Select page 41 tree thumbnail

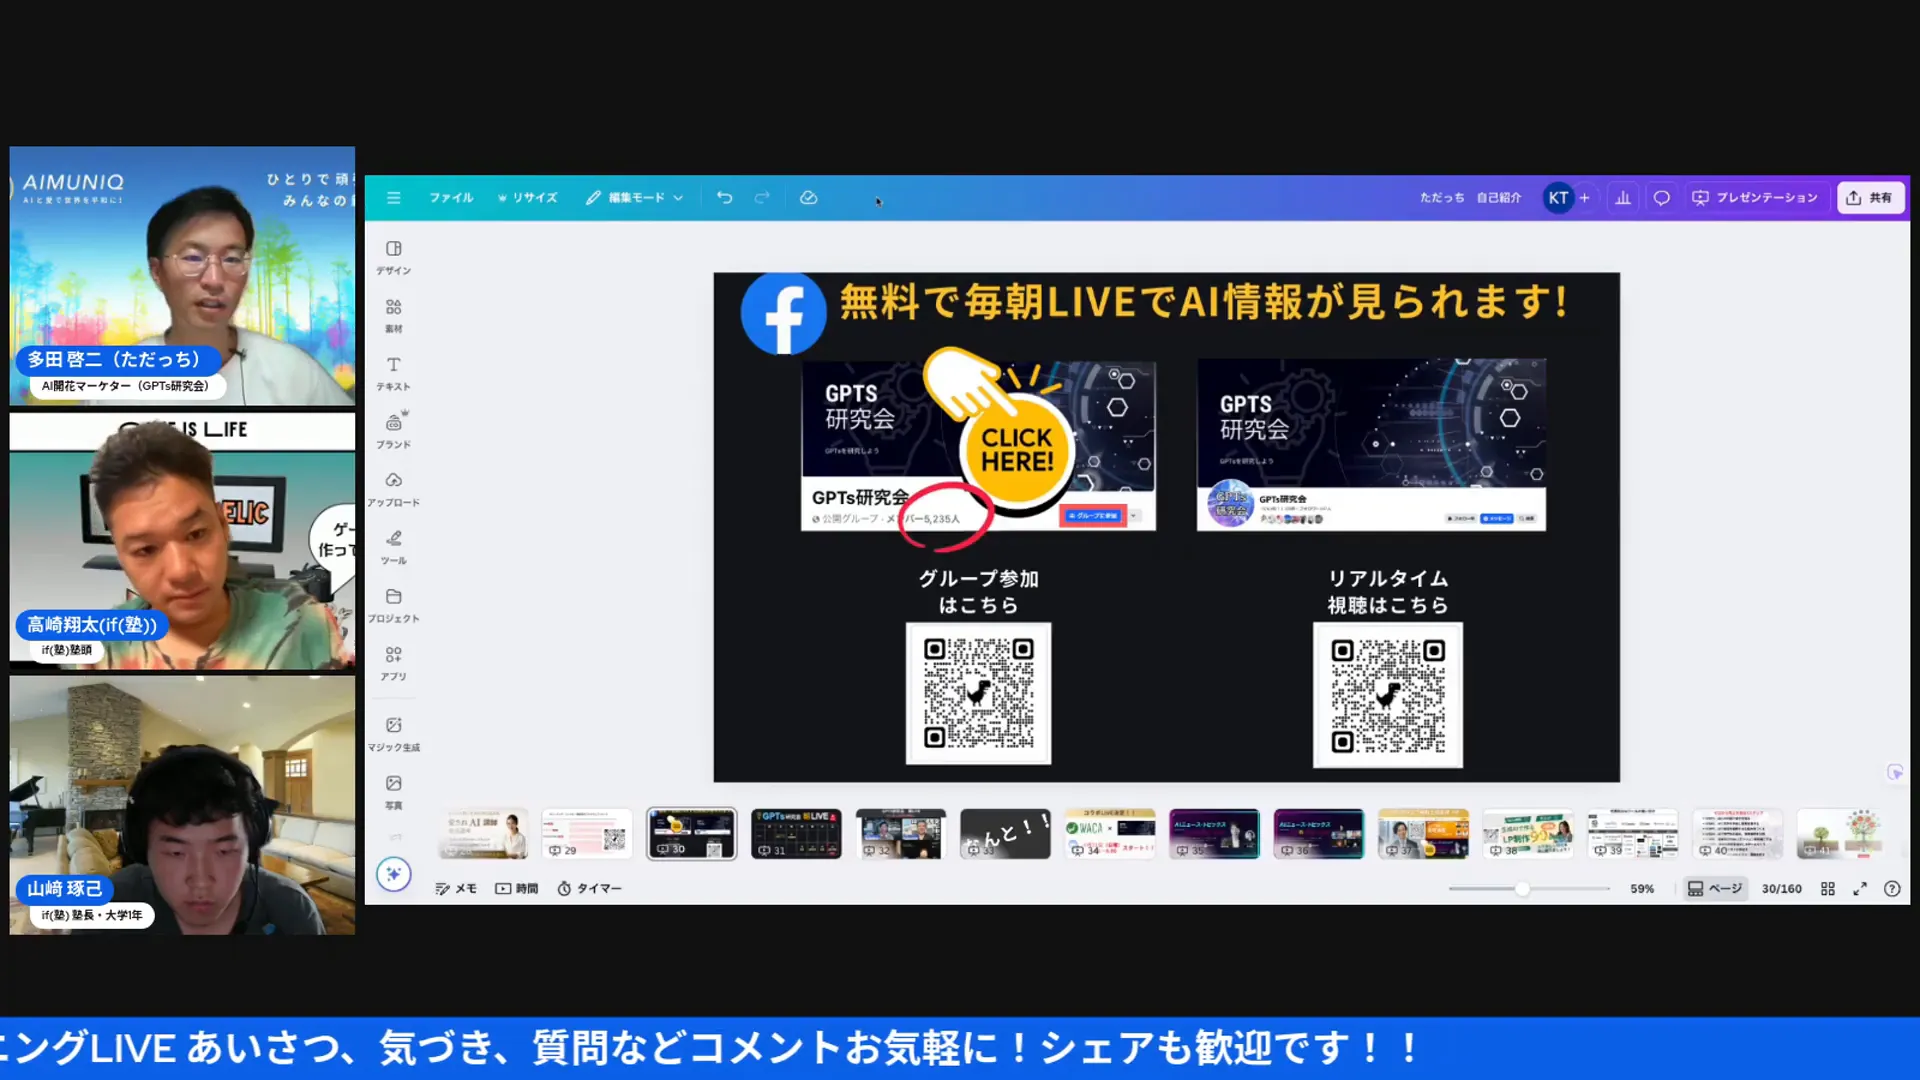point(1841,834)
